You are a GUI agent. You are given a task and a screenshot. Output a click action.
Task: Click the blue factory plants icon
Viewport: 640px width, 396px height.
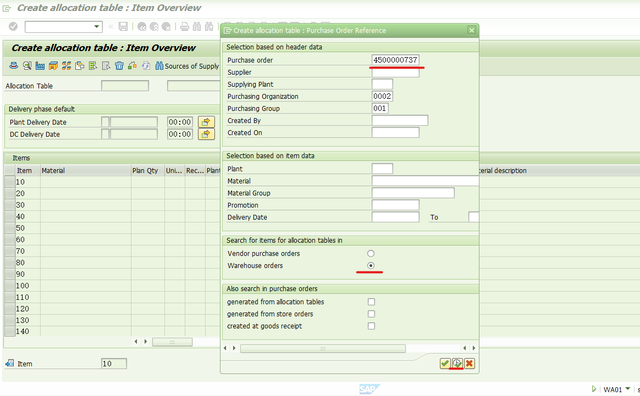pos(40,65)
